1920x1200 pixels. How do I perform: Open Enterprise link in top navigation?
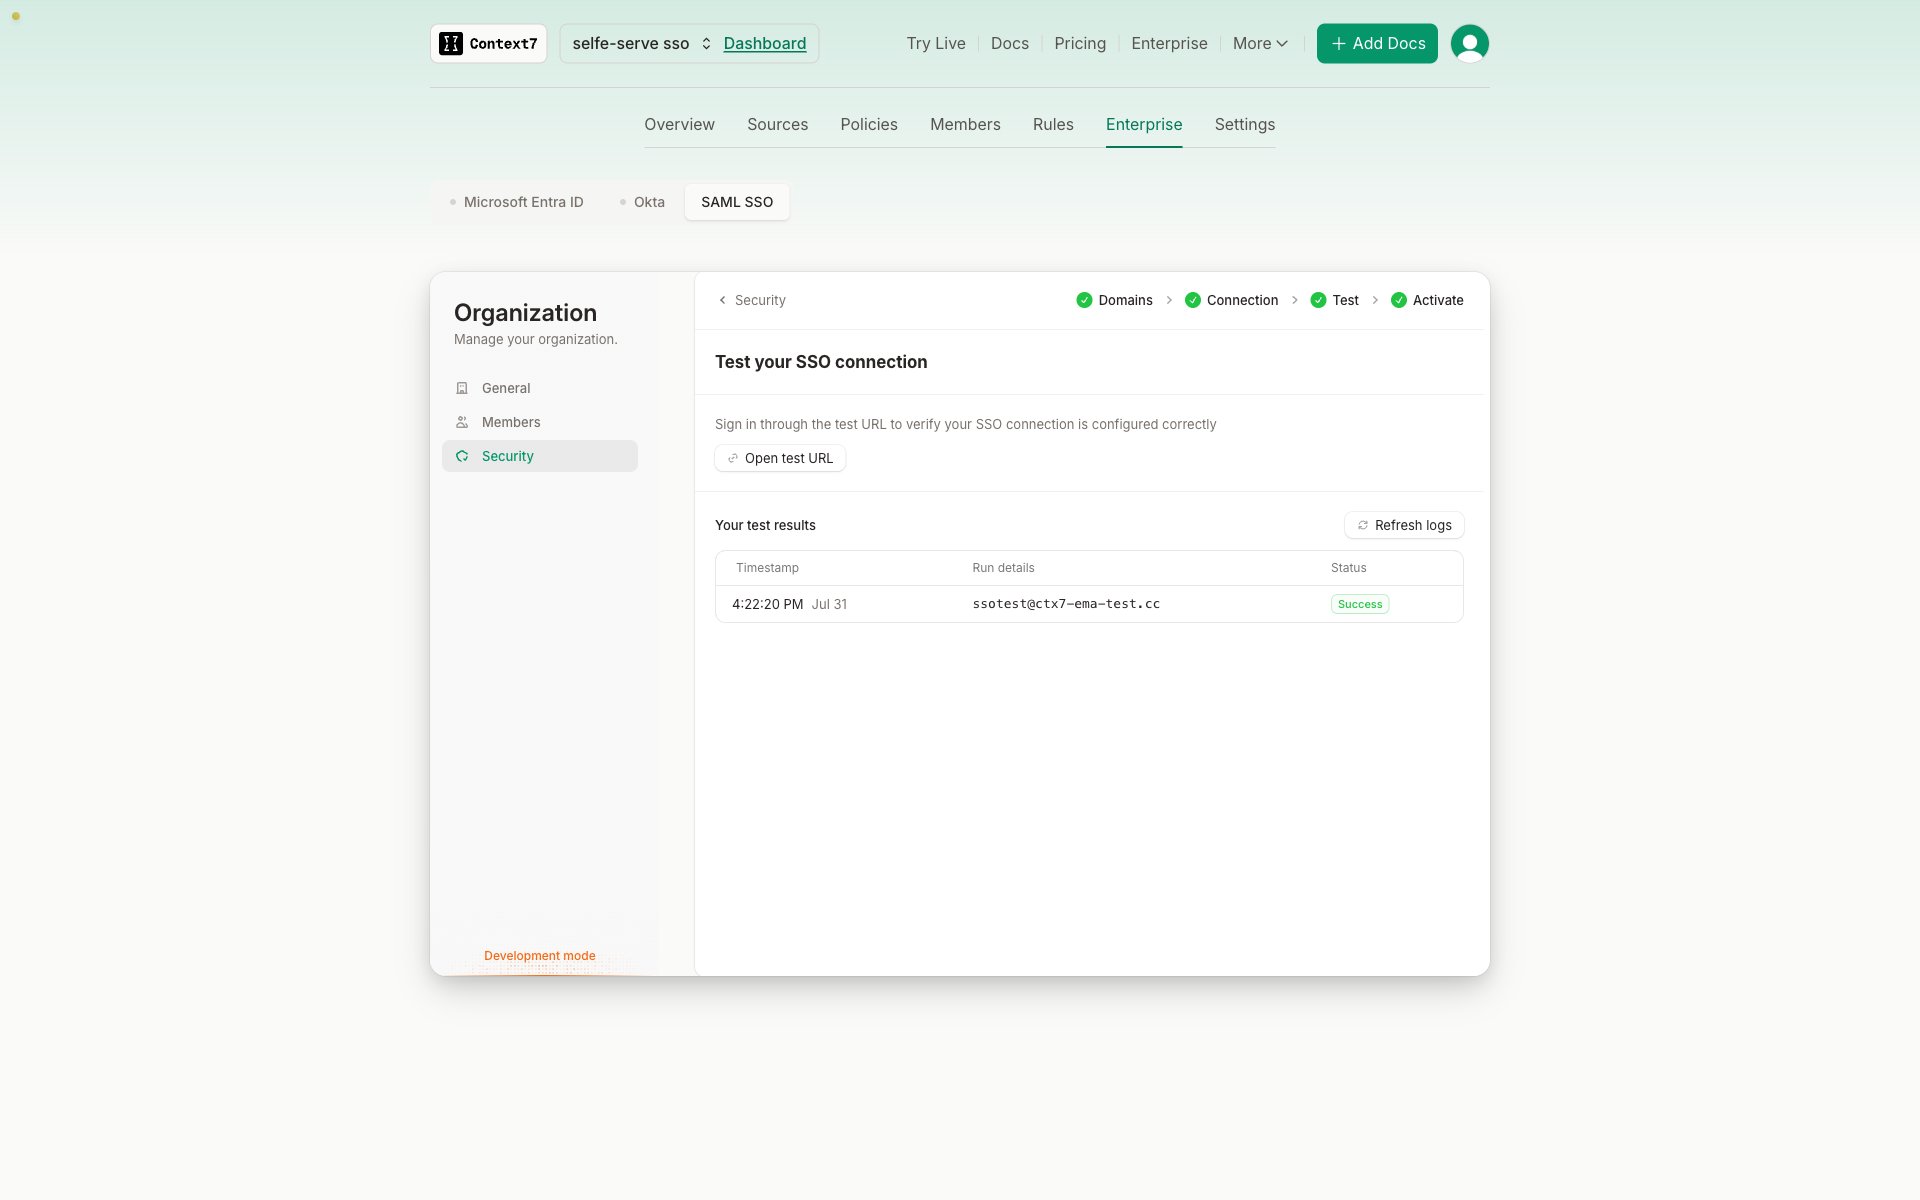[x=1169, y=43]
